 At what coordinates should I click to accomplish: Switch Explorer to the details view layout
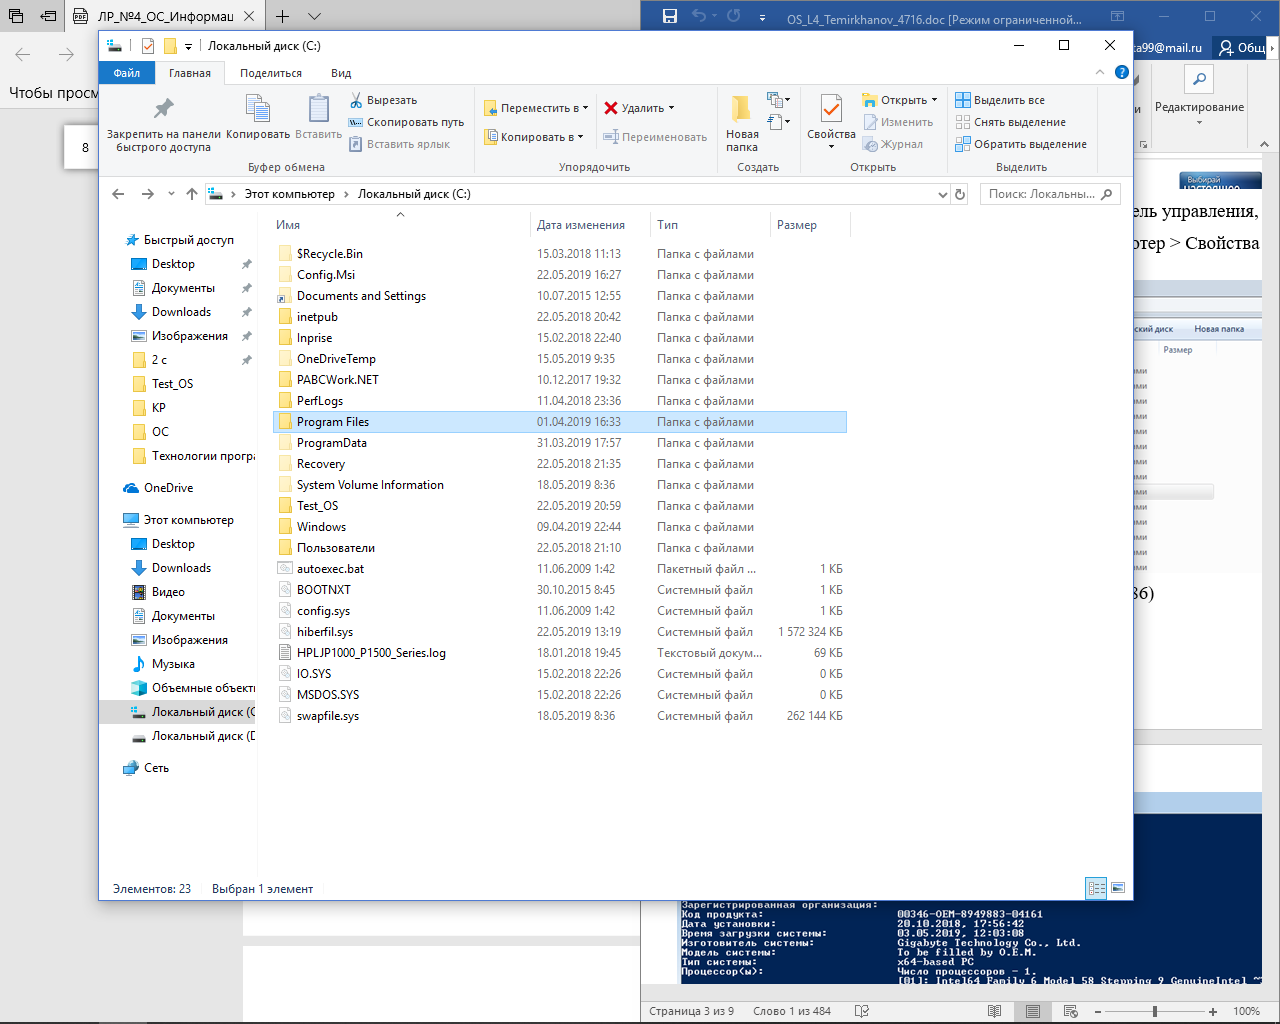[1096, 888]
